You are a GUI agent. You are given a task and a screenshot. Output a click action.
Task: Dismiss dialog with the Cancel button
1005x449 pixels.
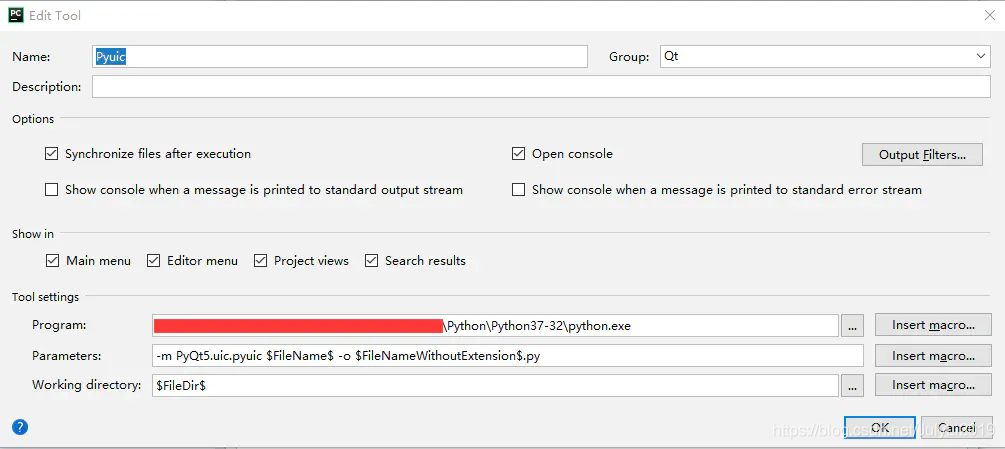click(957, 427)
